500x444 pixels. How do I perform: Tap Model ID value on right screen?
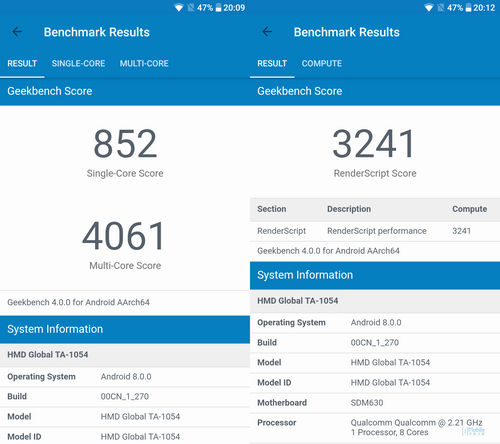click(390, 383)
